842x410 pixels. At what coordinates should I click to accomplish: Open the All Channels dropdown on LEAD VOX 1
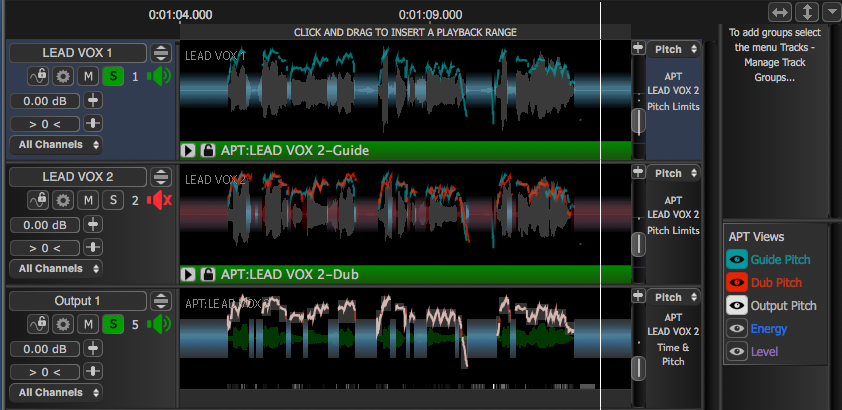(56, 145)
